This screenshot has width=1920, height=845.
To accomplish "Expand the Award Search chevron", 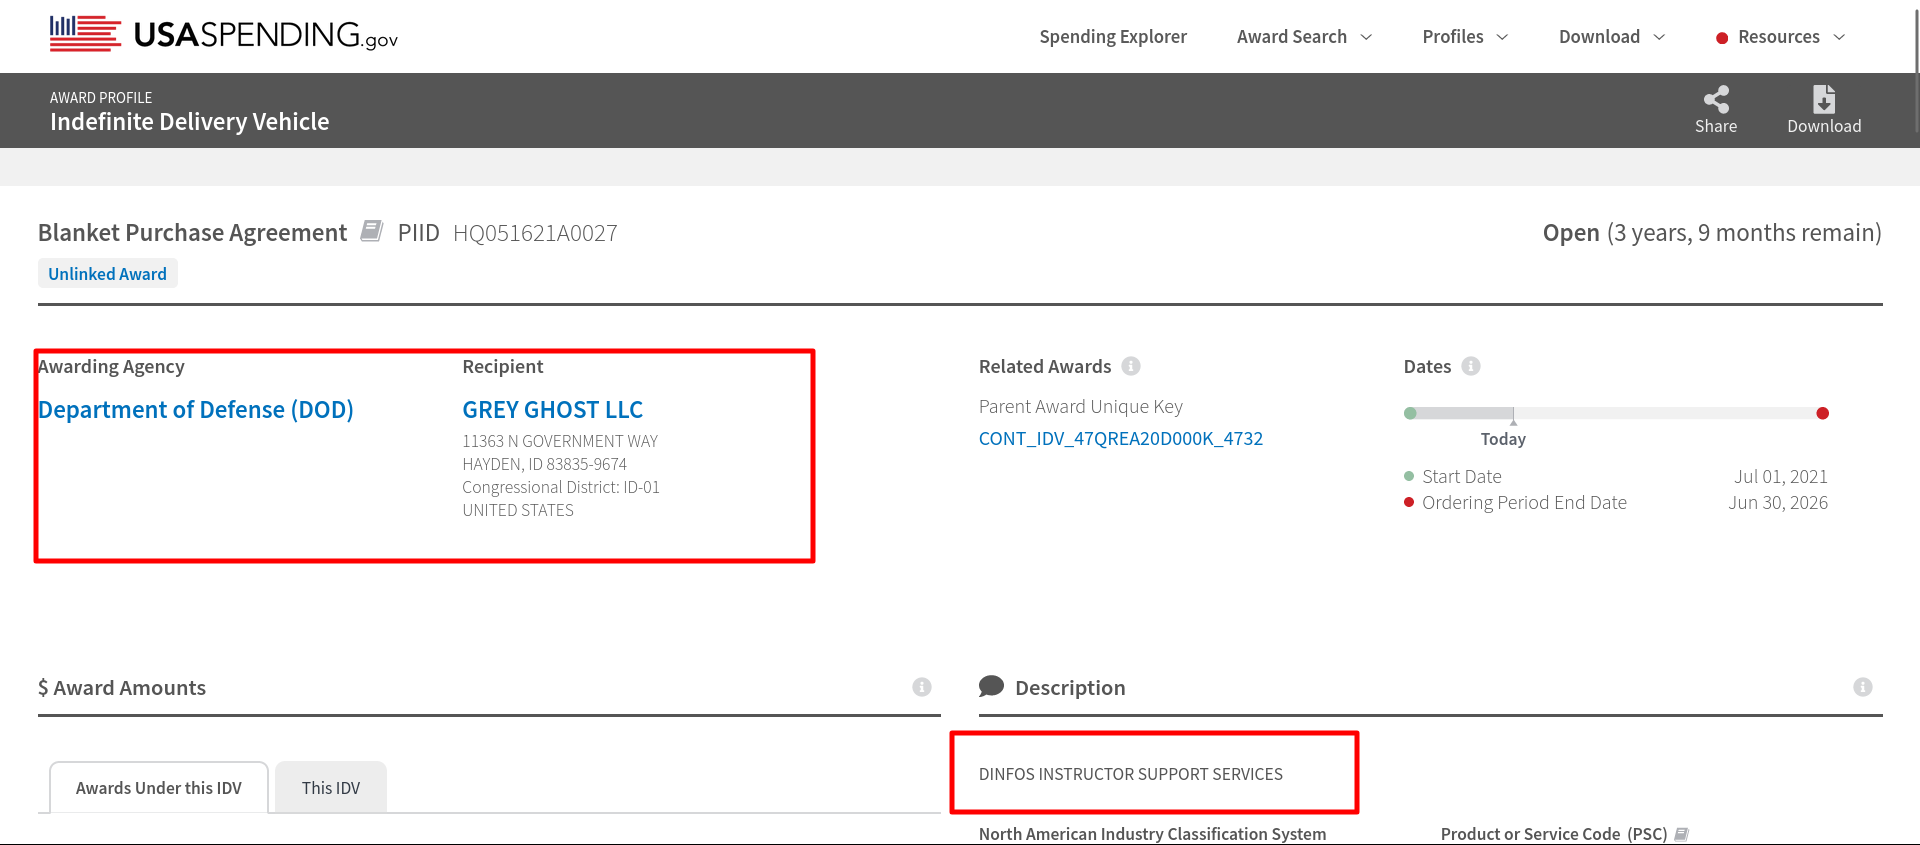I will click(1366, 37).
